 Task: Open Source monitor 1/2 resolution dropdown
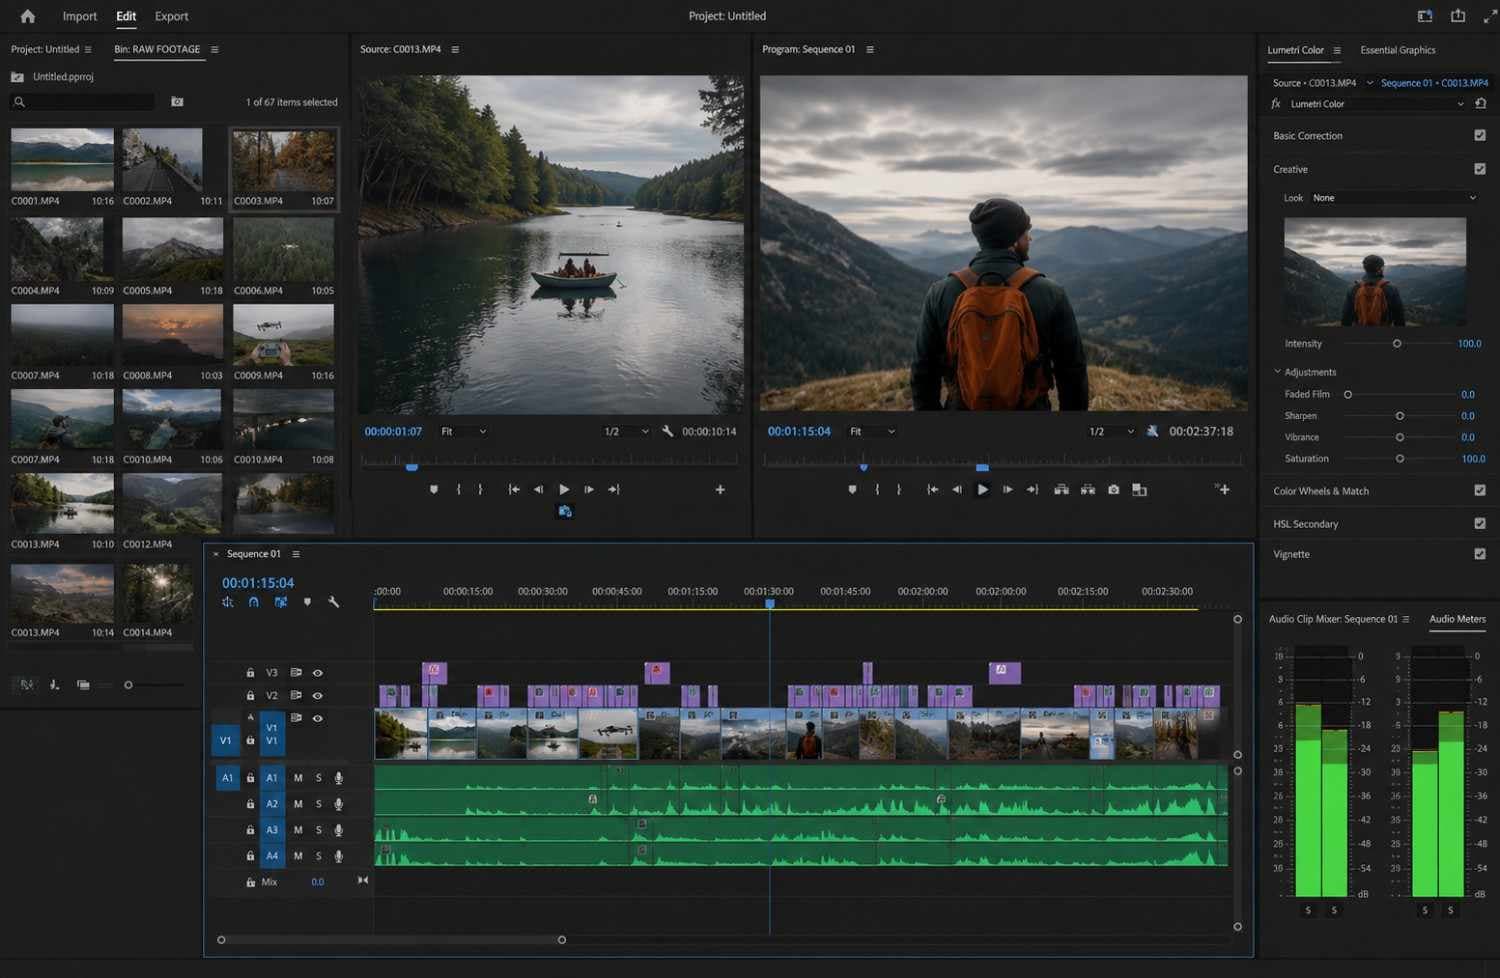(626, 431)
